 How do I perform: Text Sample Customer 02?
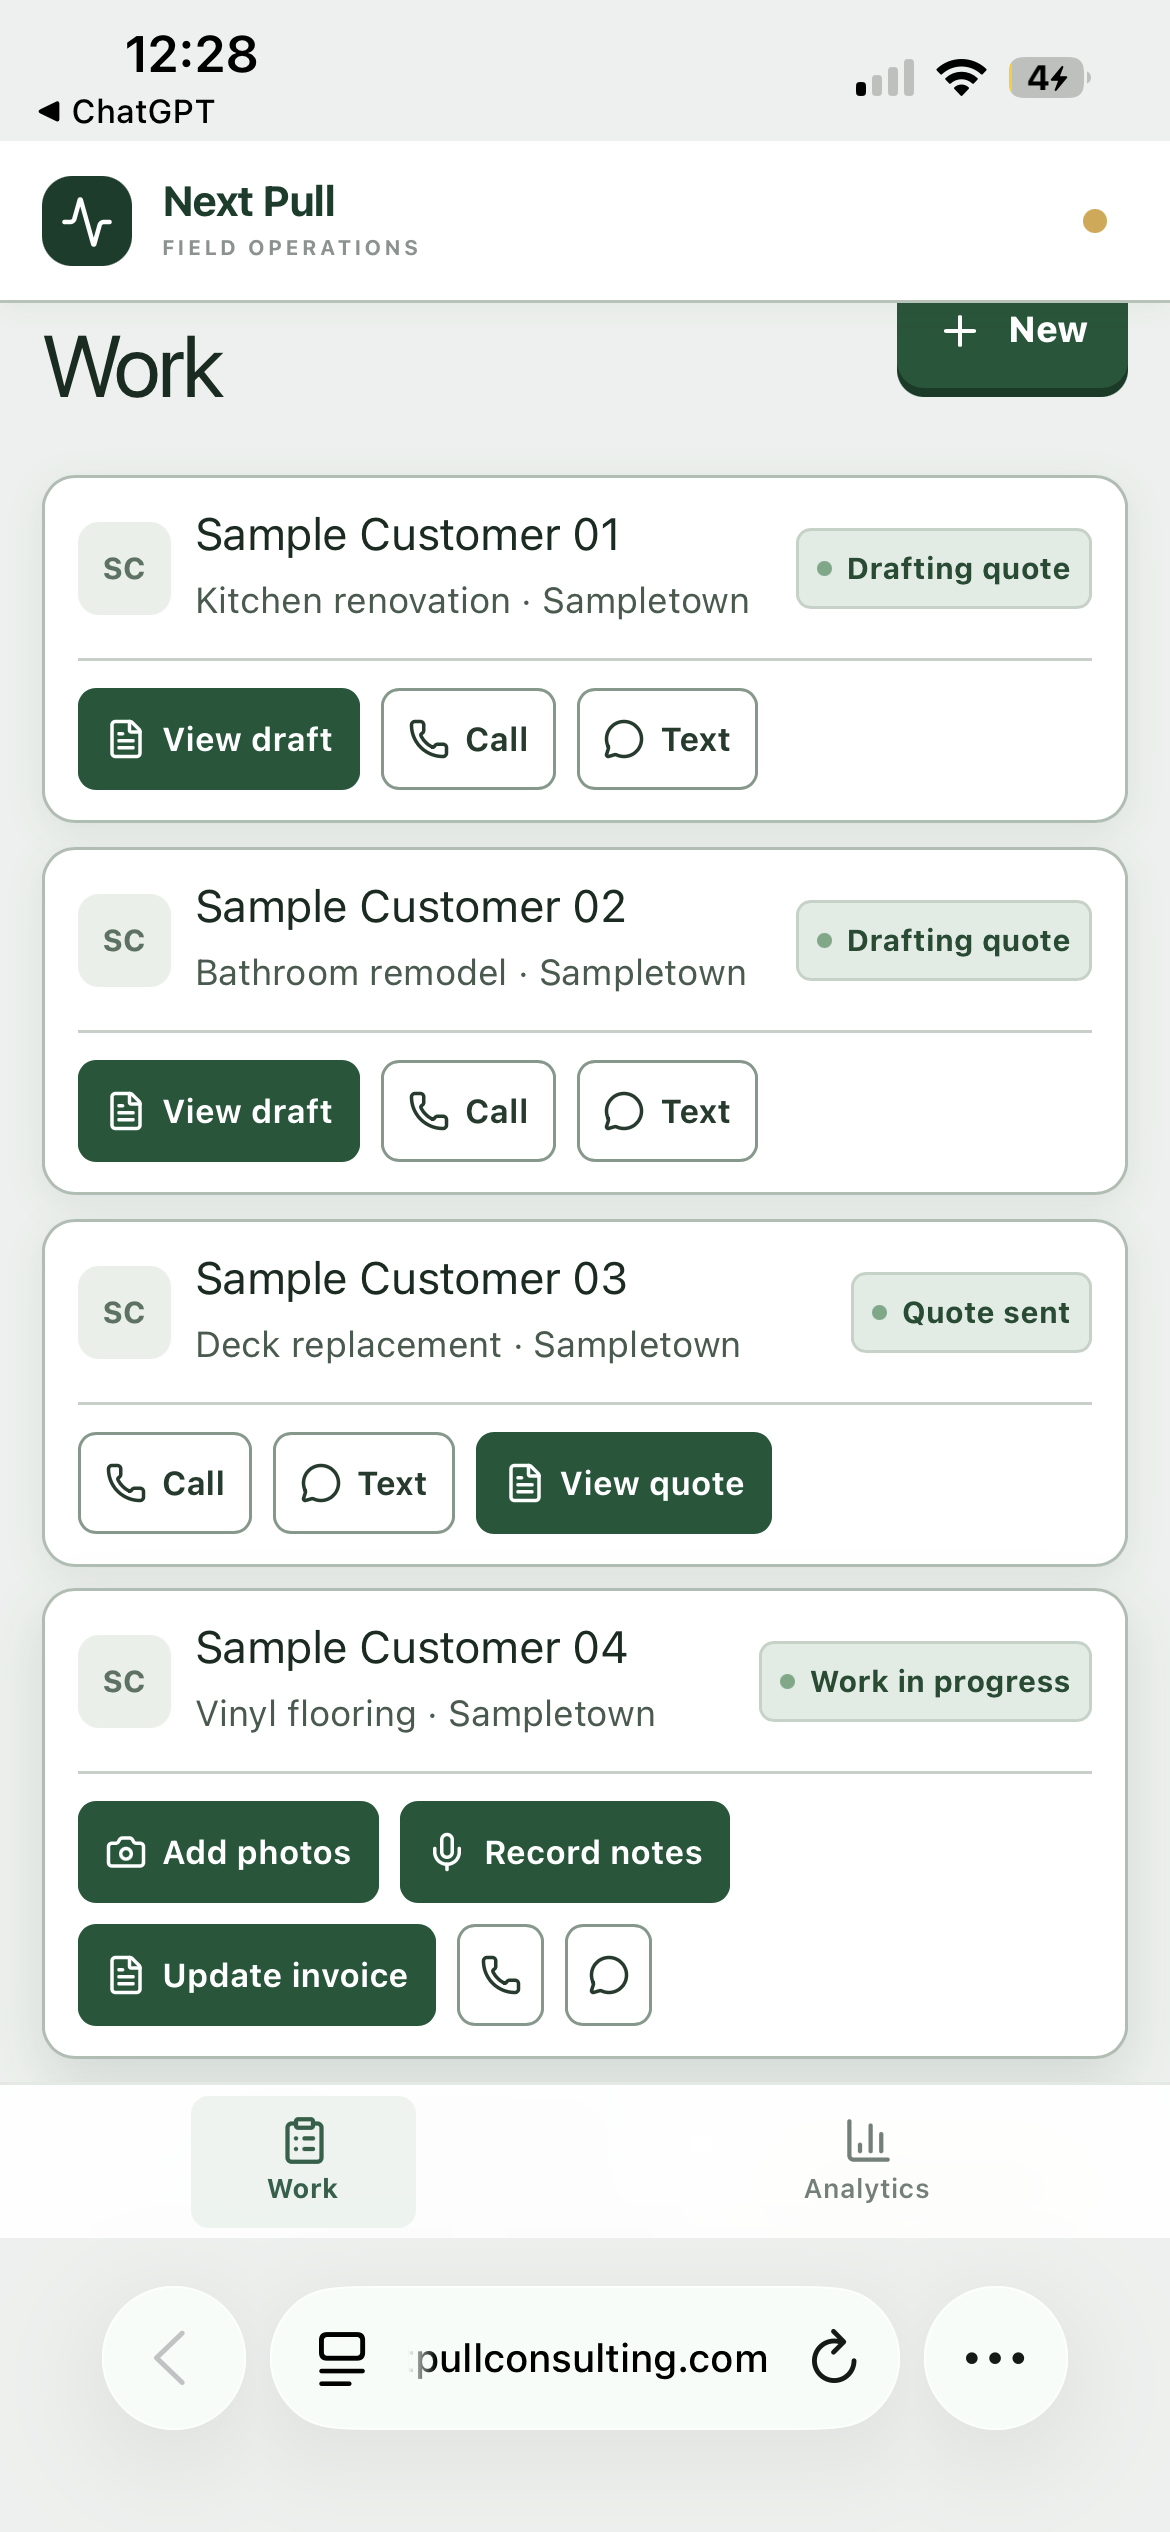click(x=667, y=1111)
